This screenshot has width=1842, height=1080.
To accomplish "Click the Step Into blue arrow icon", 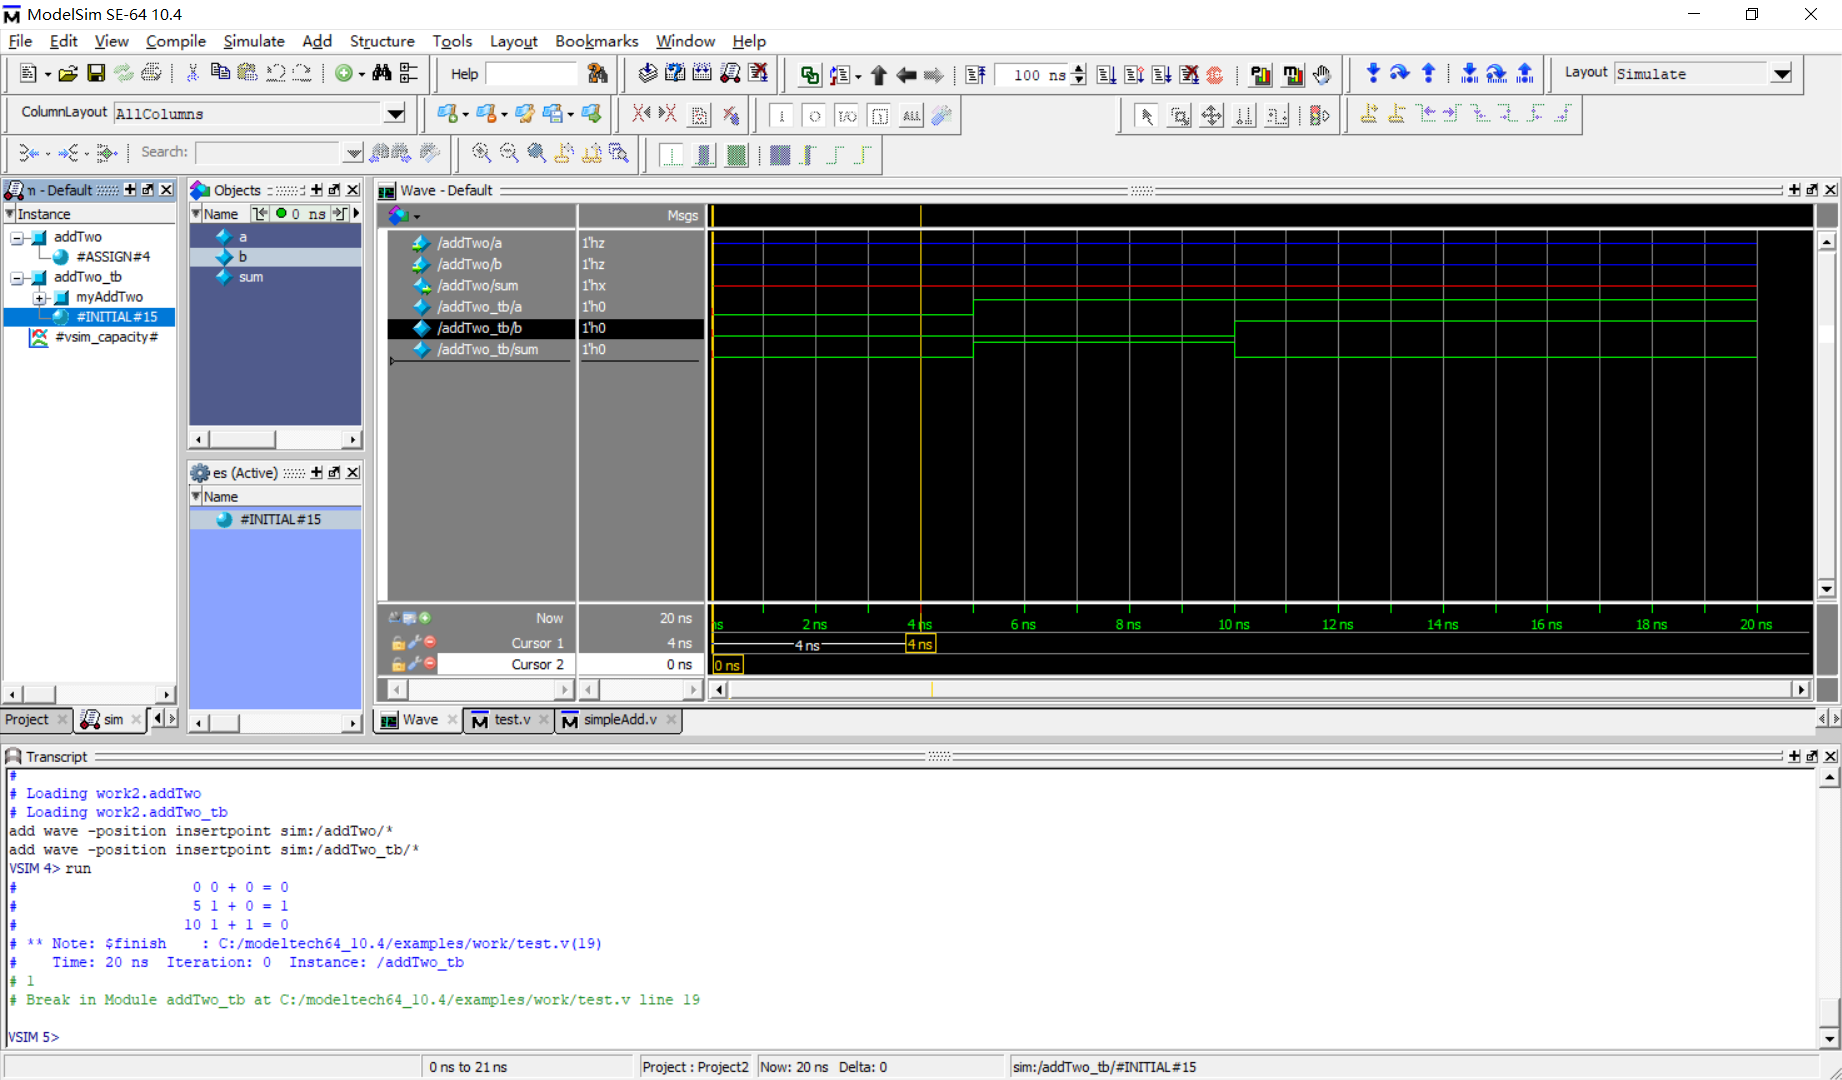I will tap(1373, 73).
